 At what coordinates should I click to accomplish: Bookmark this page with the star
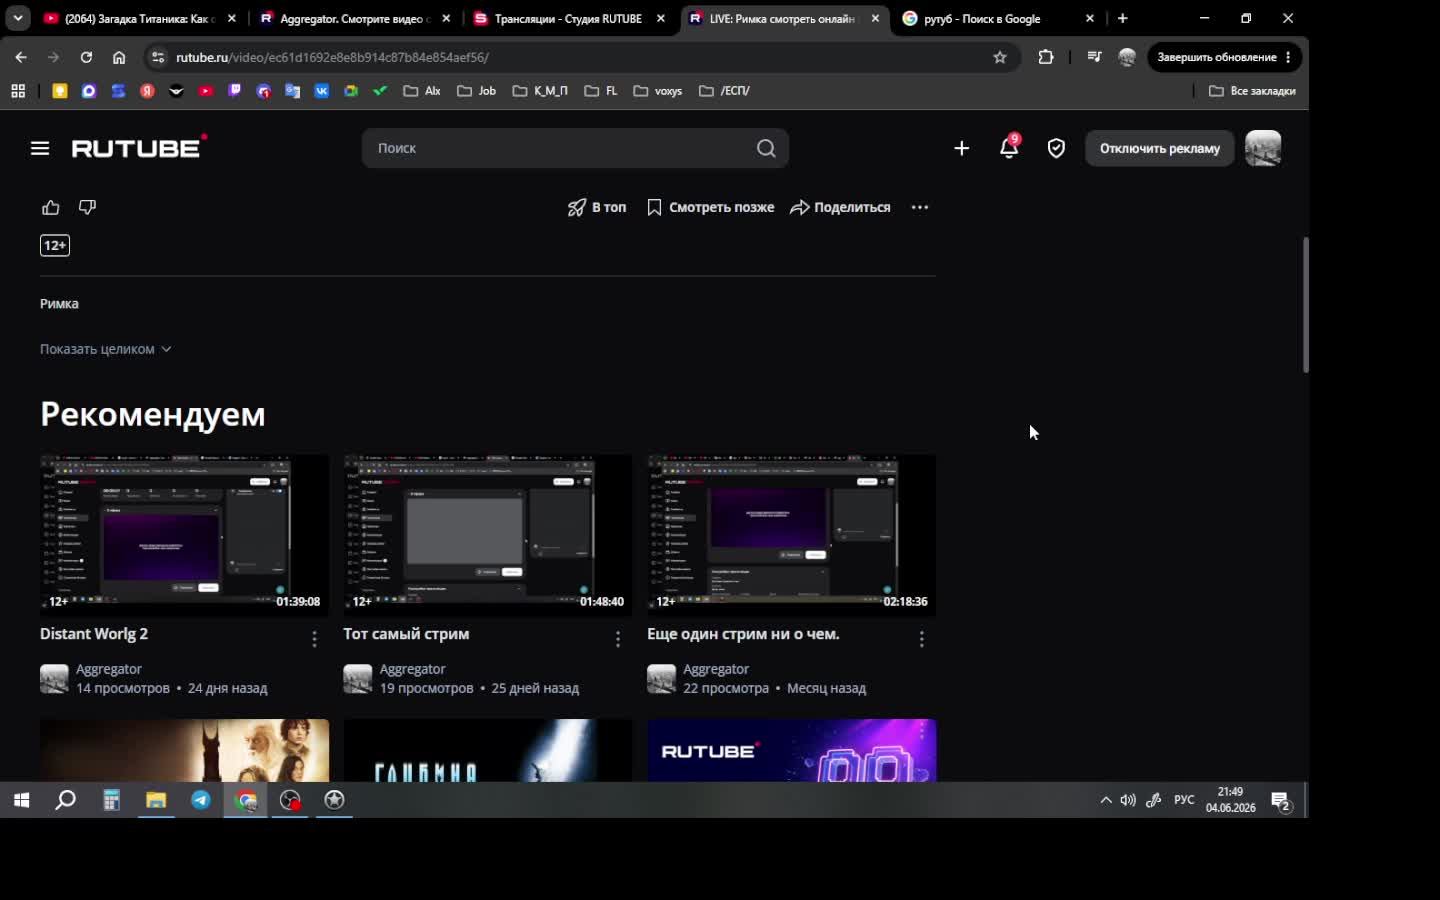(x=999, y=57)
